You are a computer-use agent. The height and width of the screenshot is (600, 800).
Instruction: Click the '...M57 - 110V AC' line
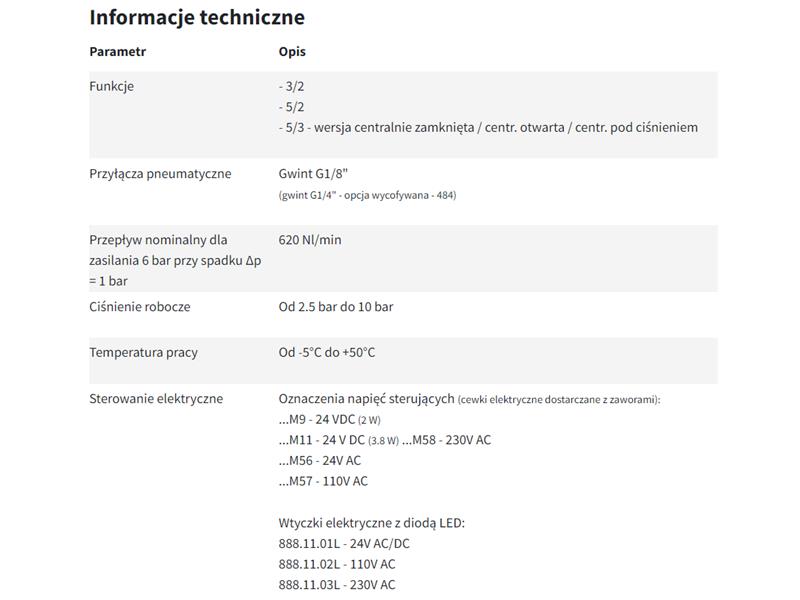click(323, 481)
